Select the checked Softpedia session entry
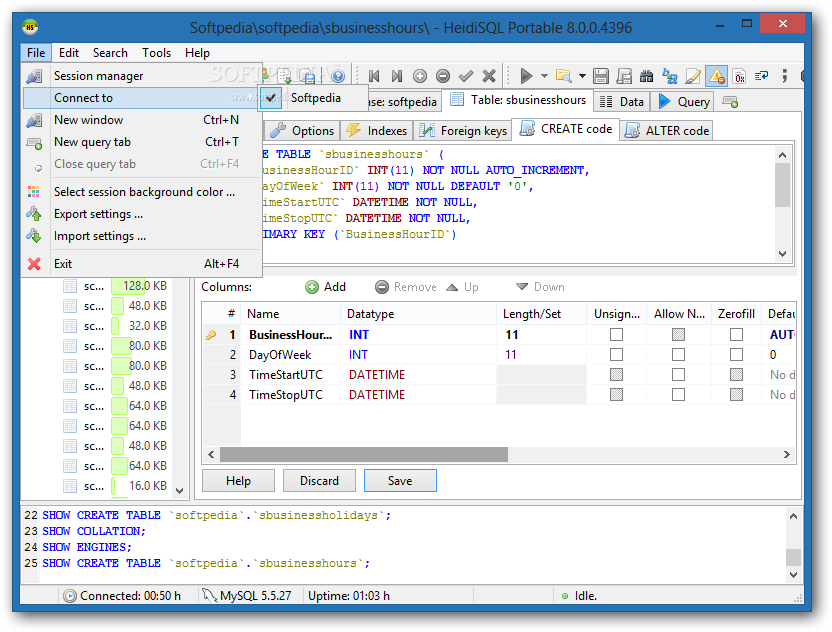This screenshot has height=632, width=832. tap(313, 98)
